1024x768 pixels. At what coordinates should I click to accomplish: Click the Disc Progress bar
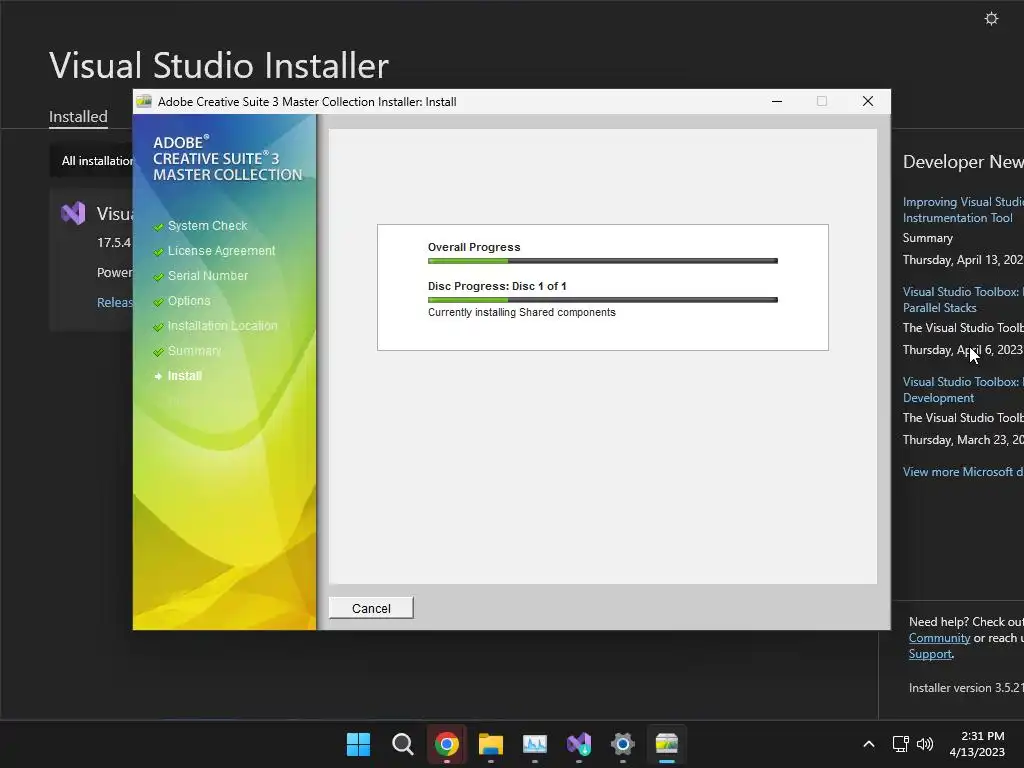pyautogui.click(x=603, y=300)
